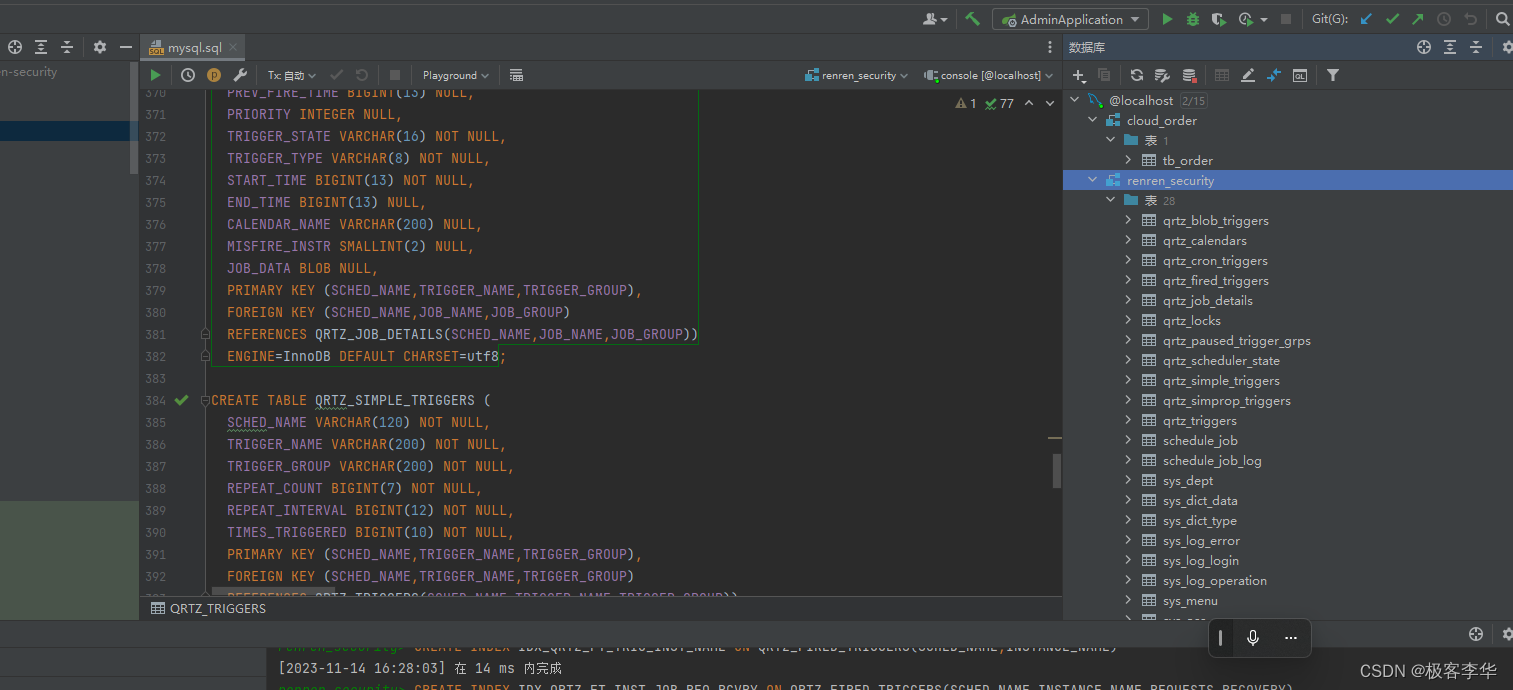
Task: Debug AdminApplication with the bug icon
Action: (1192, 19)
